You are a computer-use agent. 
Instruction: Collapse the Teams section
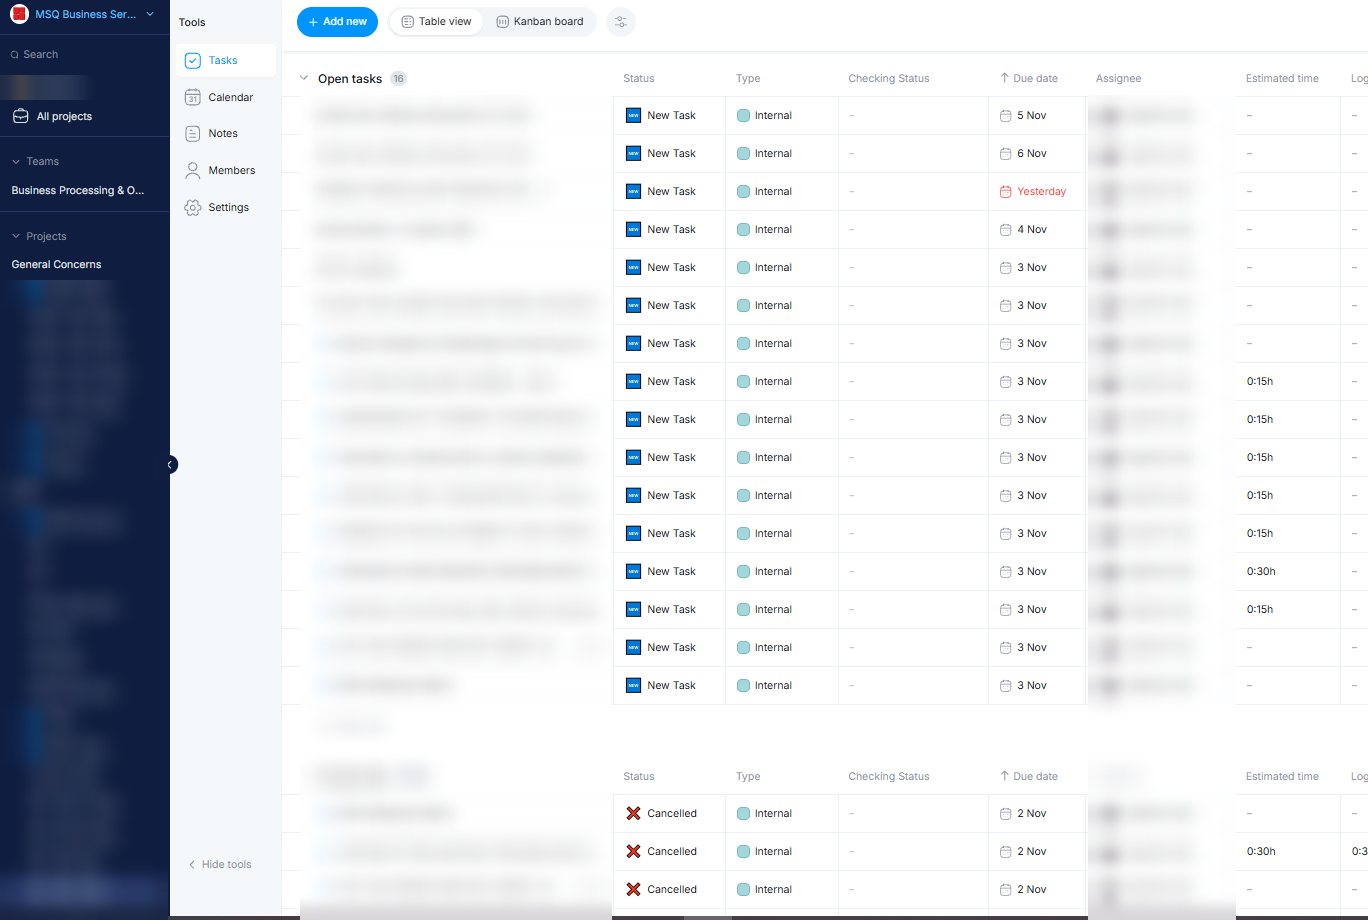click(x=16, y=161)
